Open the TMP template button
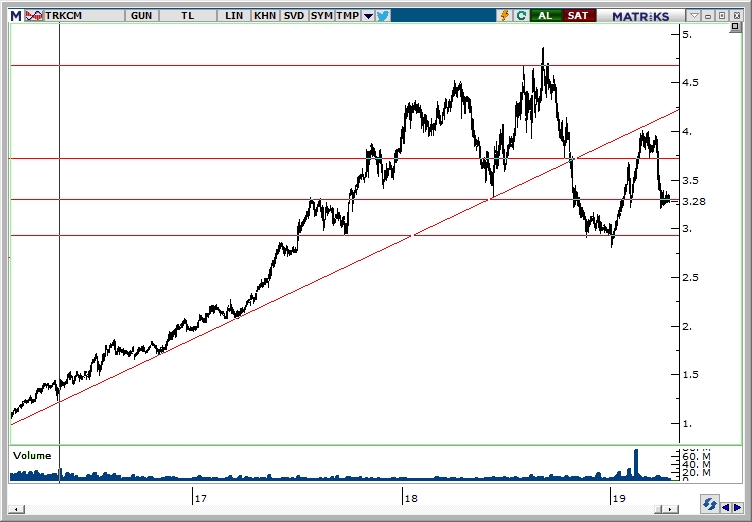The width and height of the screenshot is (752, 522). pos(348,16)
